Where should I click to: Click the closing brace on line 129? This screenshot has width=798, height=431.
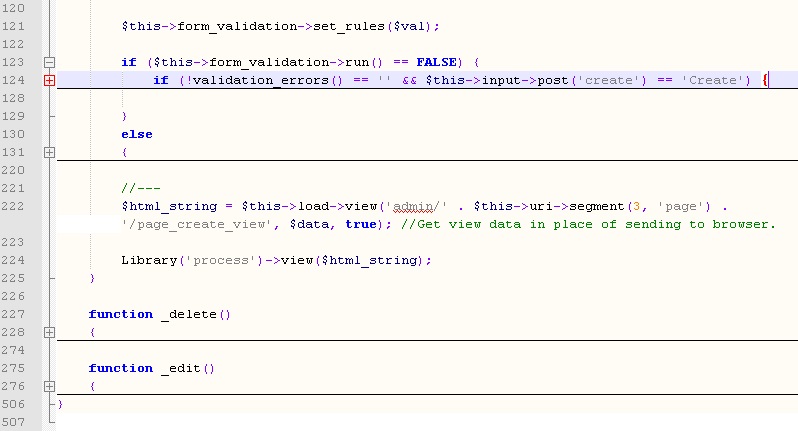pyautogui.click(x=124, y=117)
